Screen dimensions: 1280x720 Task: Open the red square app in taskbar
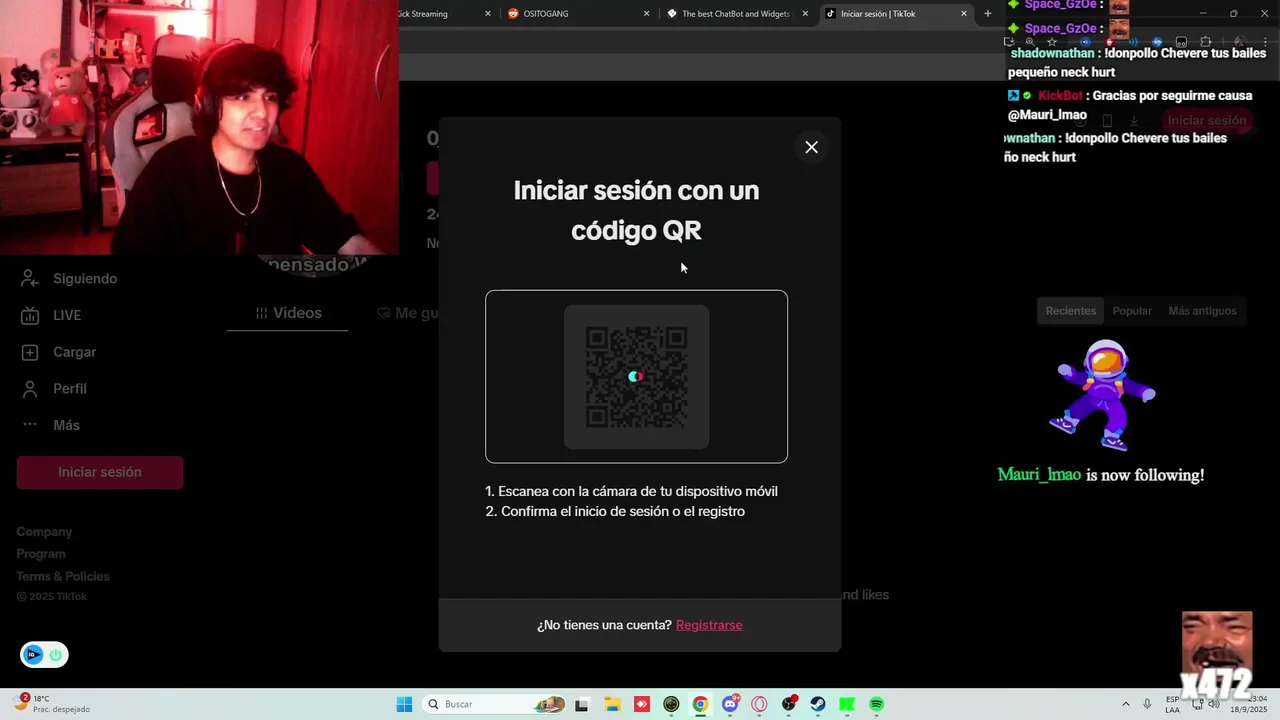pos(641,704)
